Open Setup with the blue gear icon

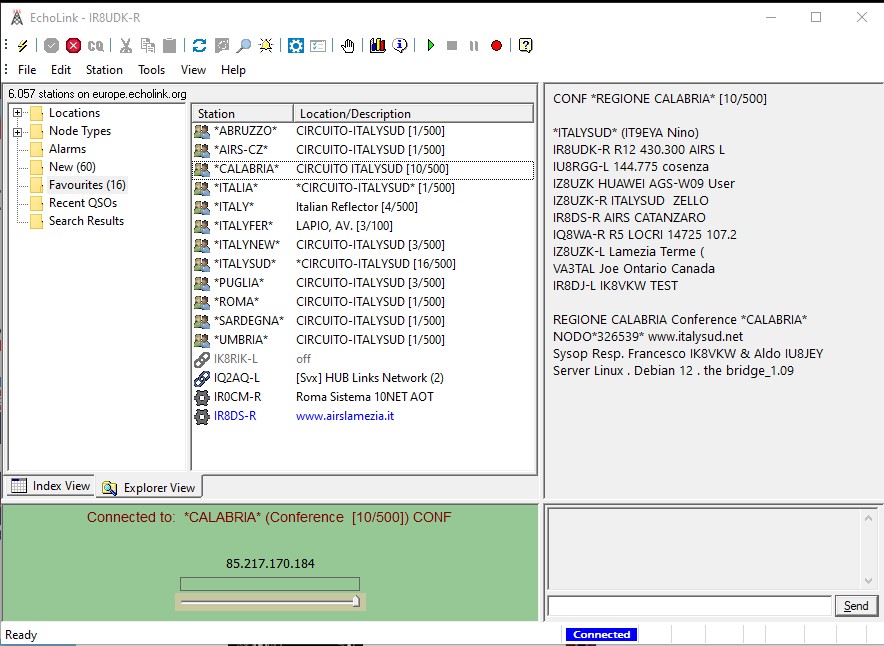pyautogui.click(x=295, y=46)
